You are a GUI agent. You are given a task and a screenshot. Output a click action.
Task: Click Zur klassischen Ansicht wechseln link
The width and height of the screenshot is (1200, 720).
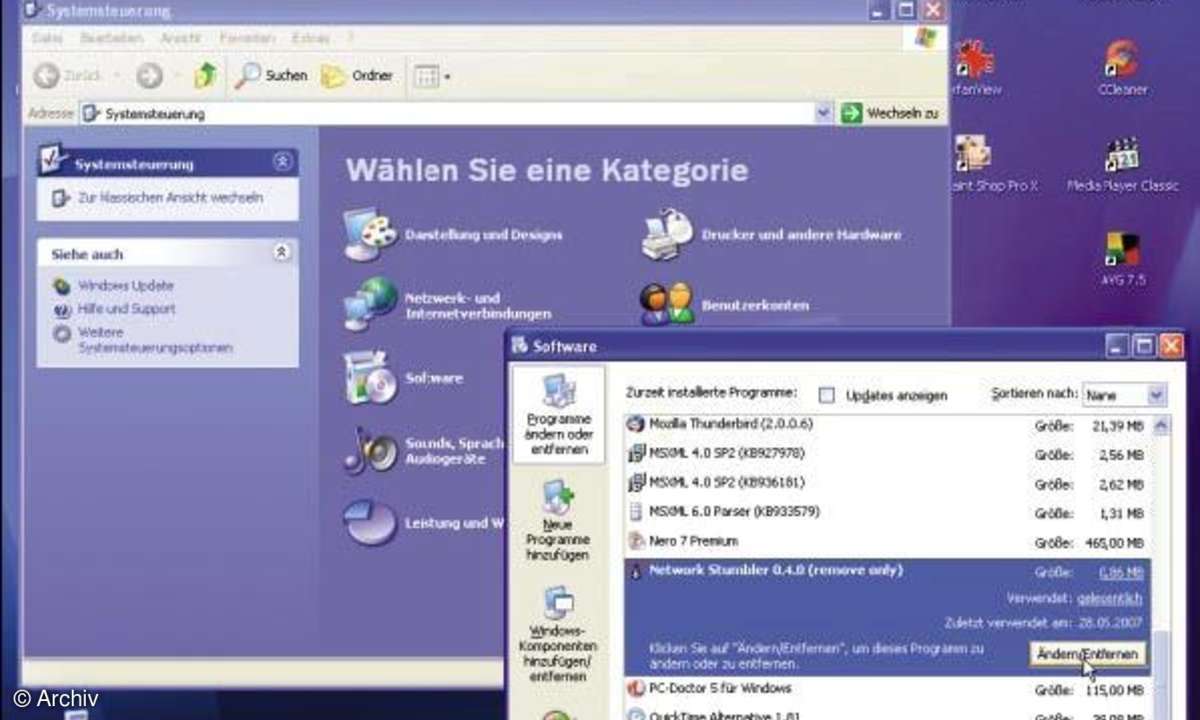pos(170,198)
